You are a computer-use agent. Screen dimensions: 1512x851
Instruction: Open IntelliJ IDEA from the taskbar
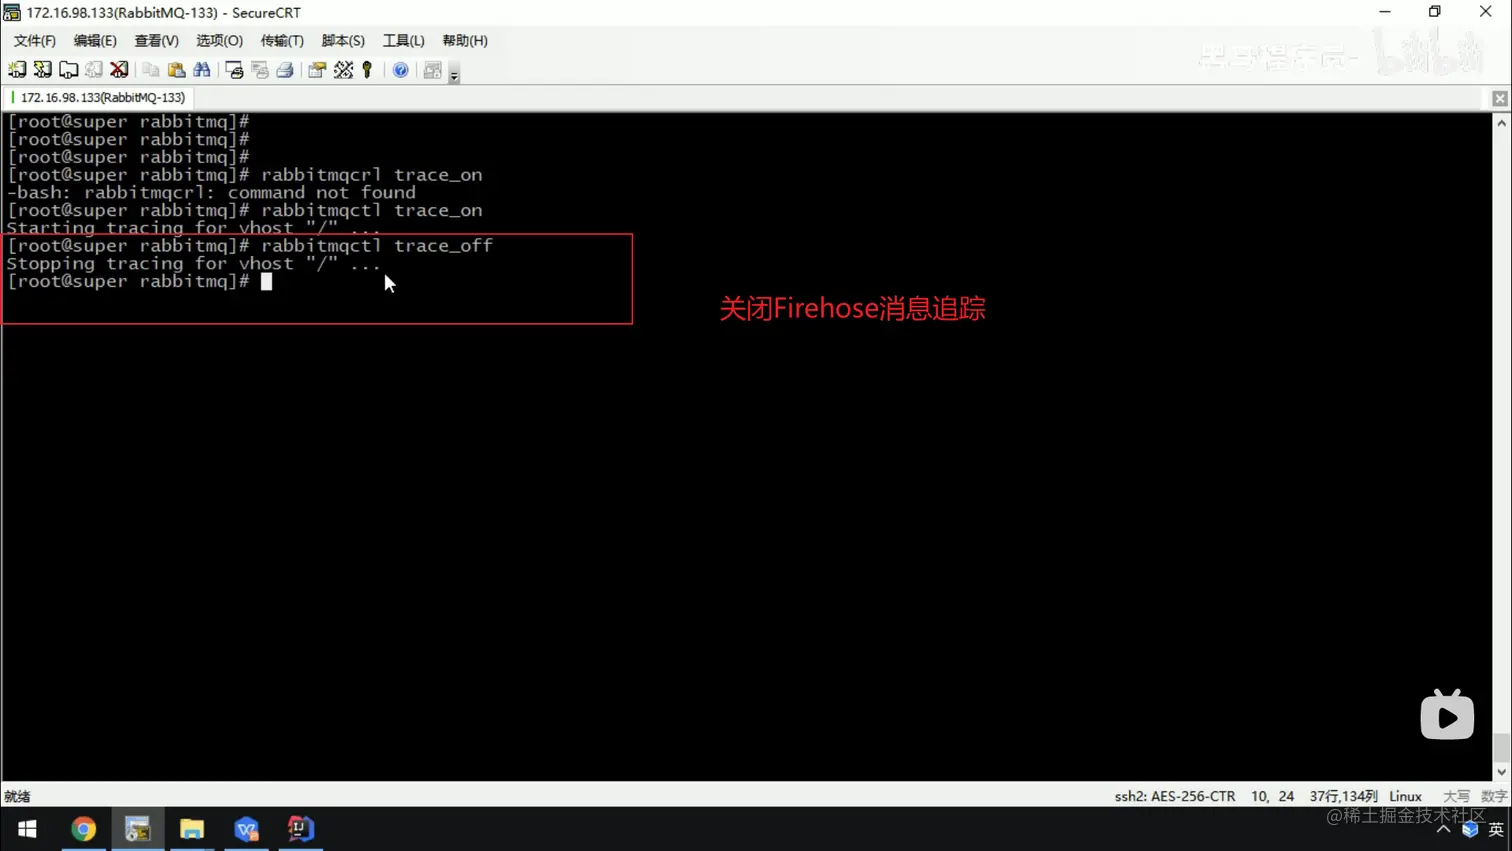300,829
